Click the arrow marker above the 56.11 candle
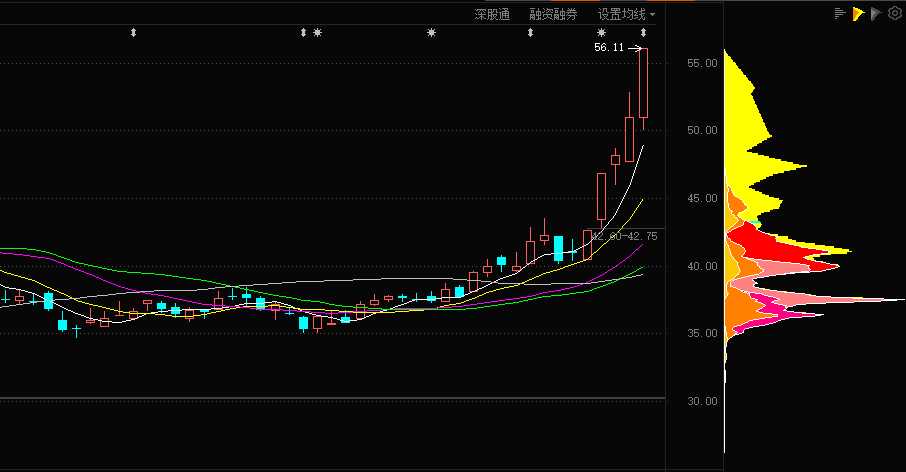Screen dimensions: 906x472 [x=643, y=33]
